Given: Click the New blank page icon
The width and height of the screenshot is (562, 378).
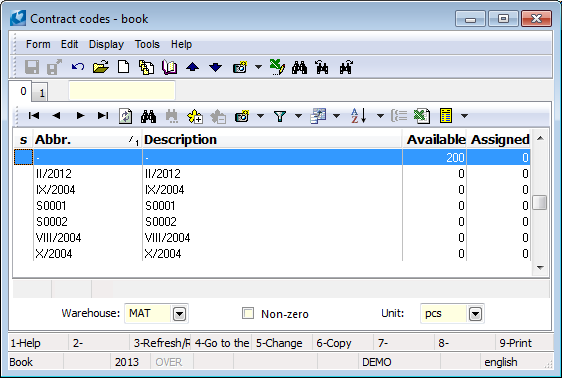Looking at the screenshot, I should [124, 67].
